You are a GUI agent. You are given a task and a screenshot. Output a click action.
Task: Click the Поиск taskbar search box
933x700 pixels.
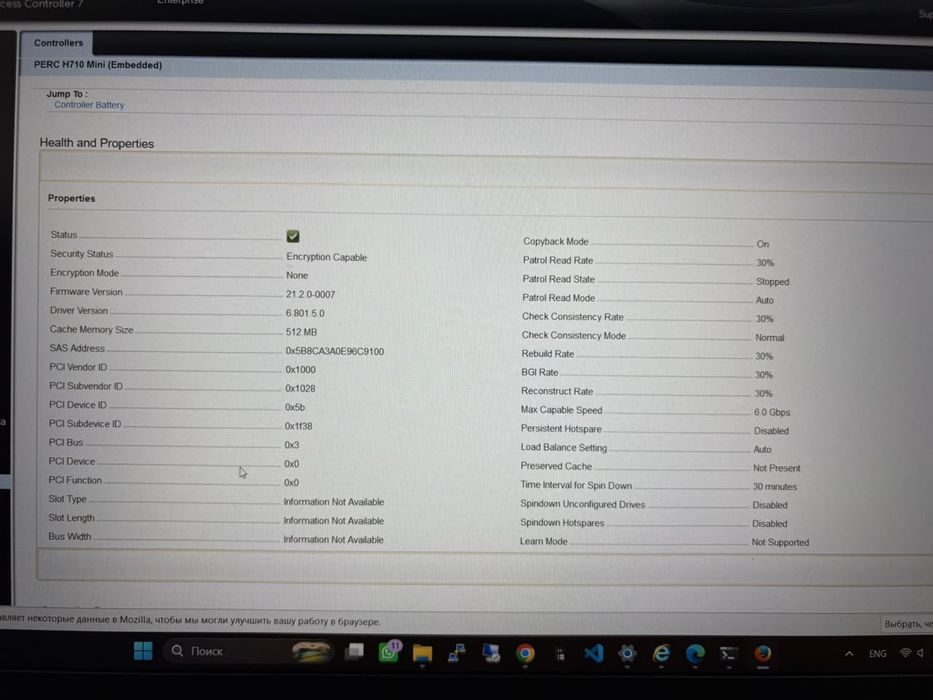click(x=247, y=651)
